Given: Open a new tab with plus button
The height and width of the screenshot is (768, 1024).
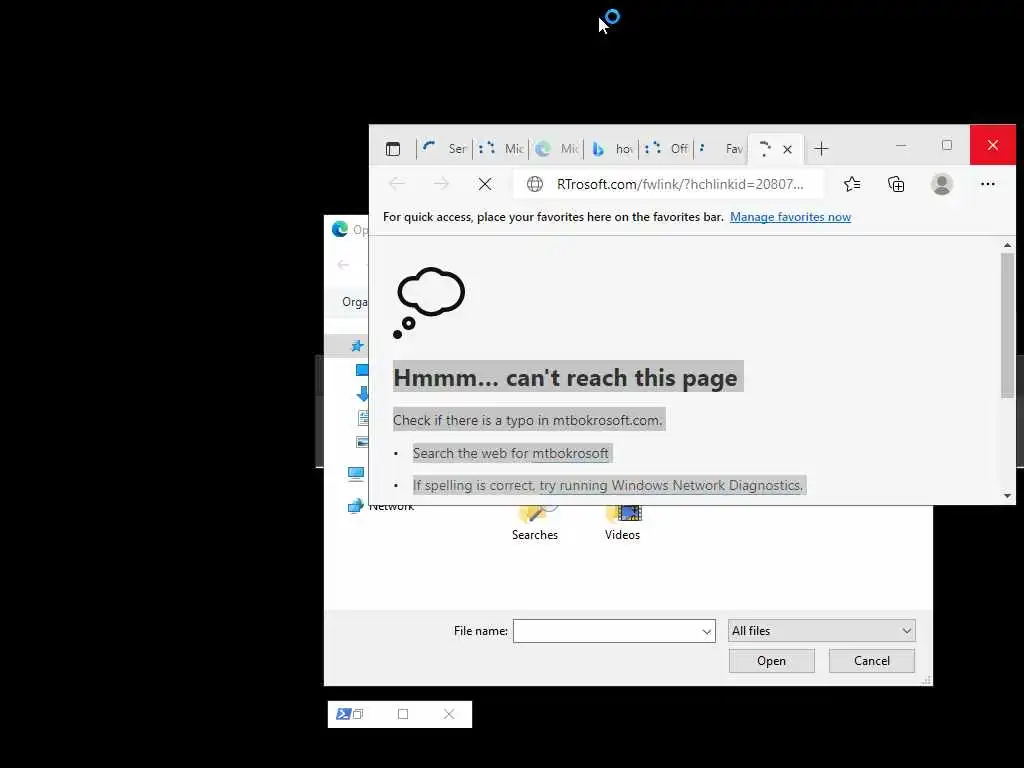Looking at the screenshot, I should (821, 149).
